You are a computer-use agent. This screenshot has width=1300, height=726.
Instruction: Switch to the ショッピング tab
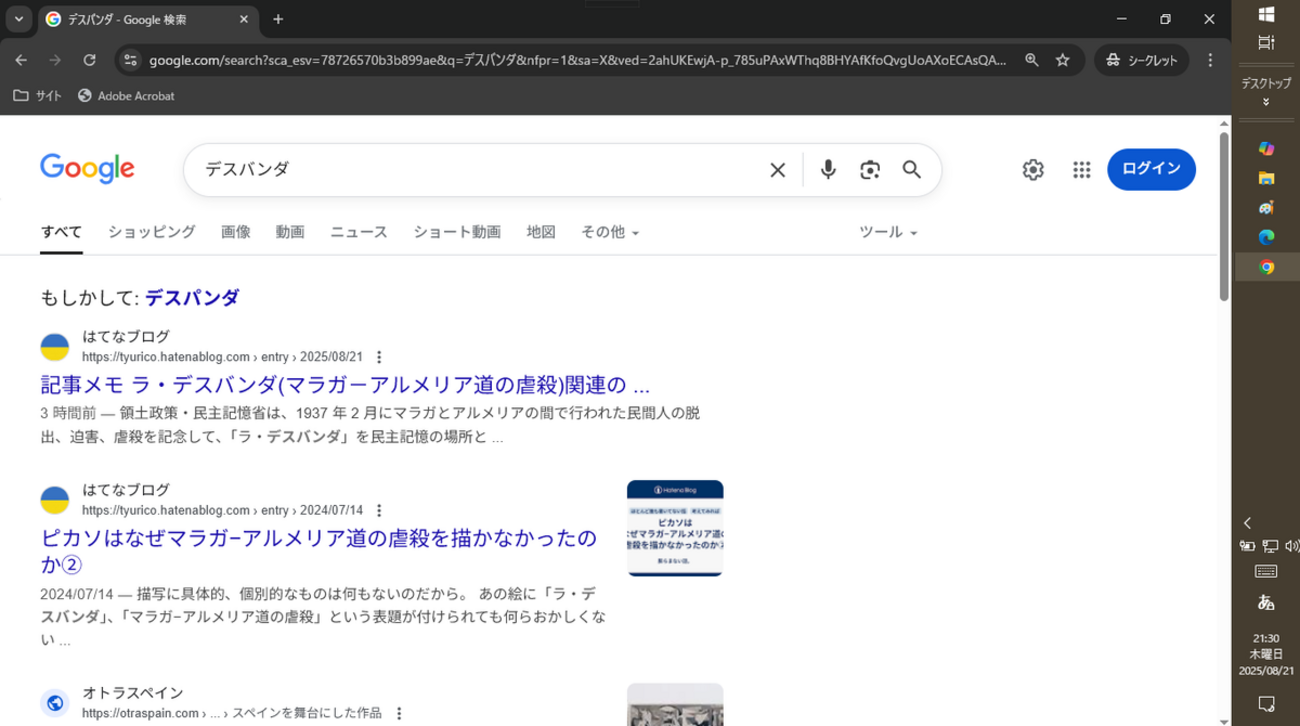152,232
